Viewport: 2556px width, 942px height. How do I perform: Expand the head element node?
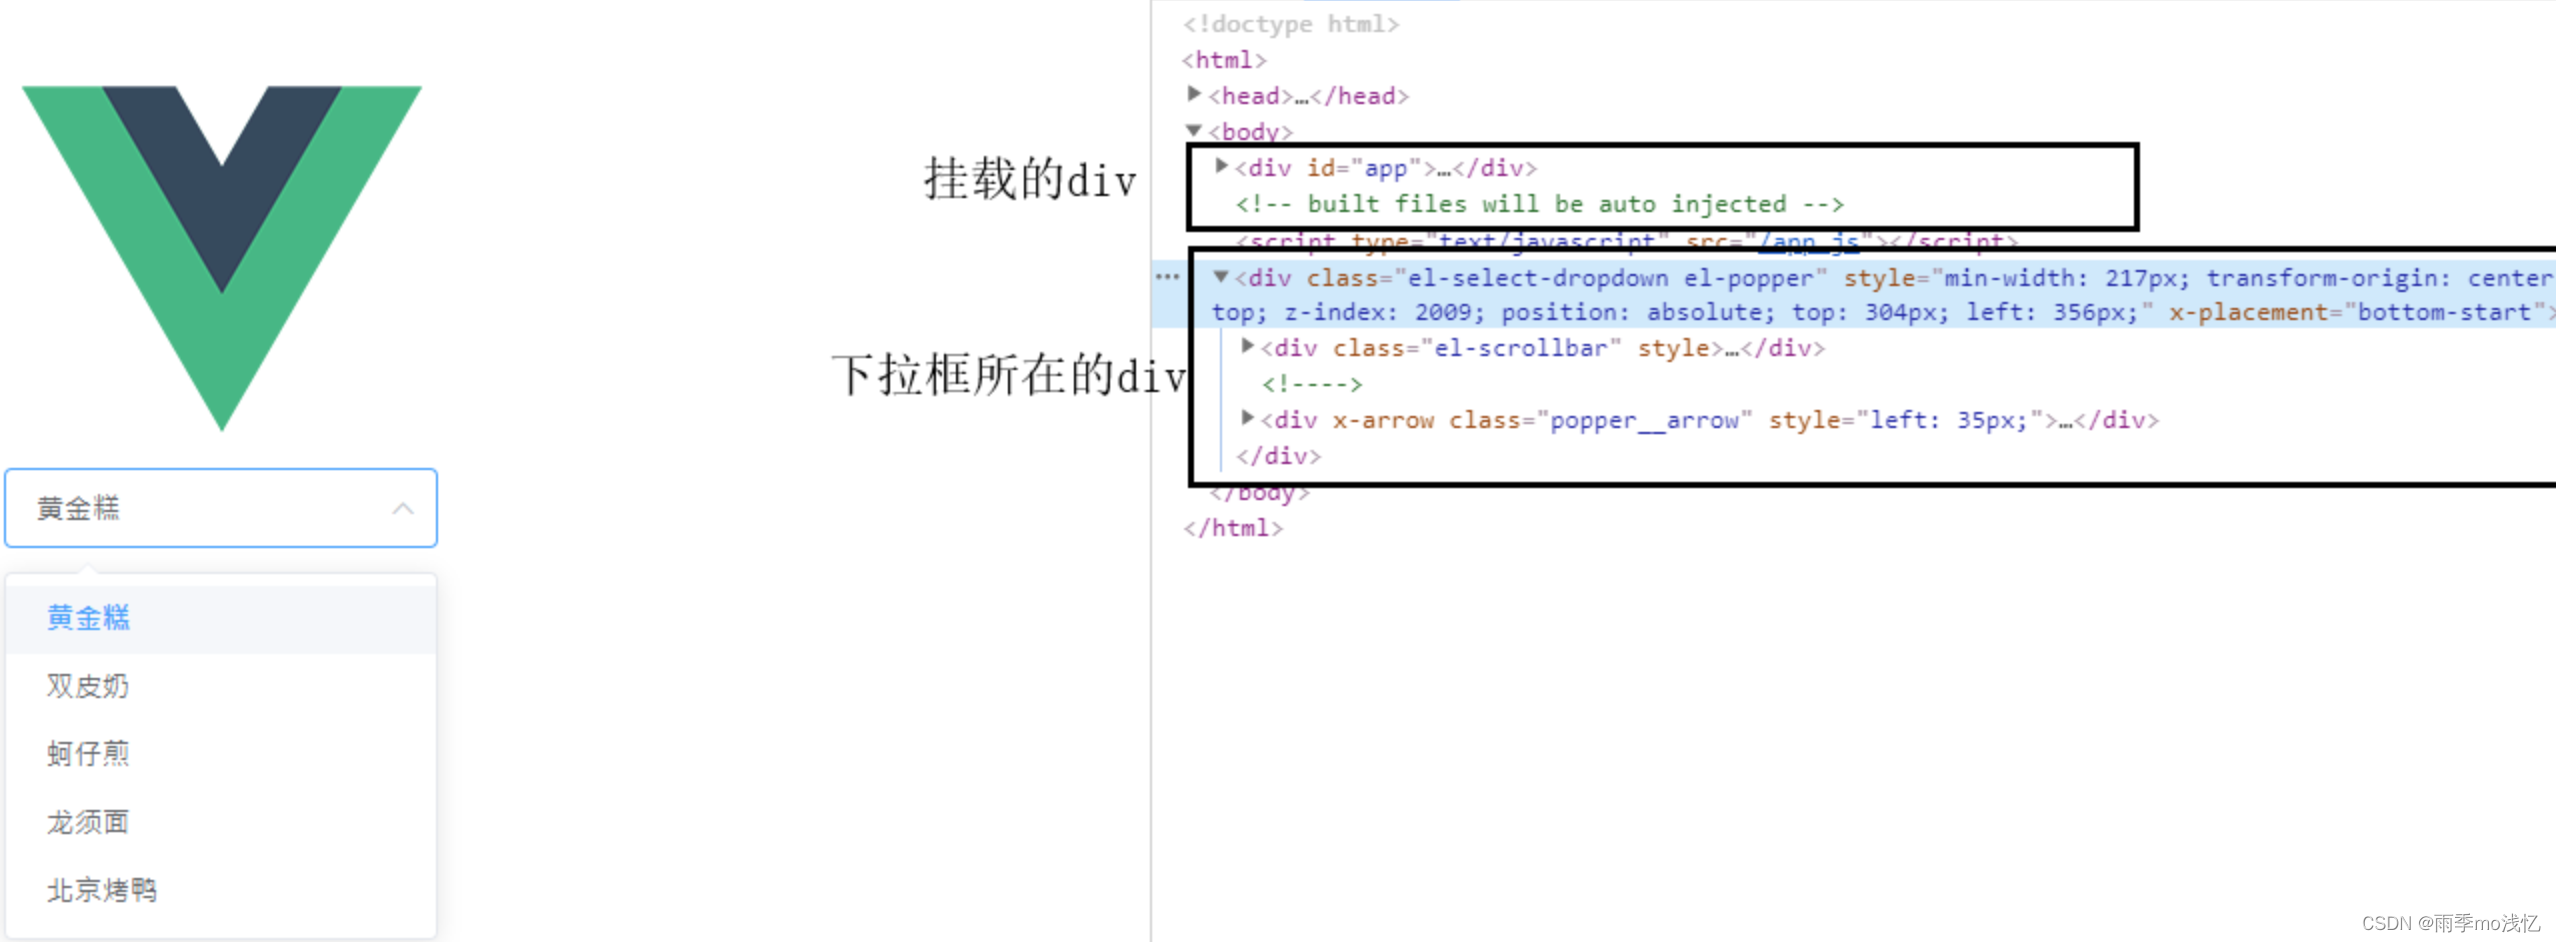click(1194, 94)
